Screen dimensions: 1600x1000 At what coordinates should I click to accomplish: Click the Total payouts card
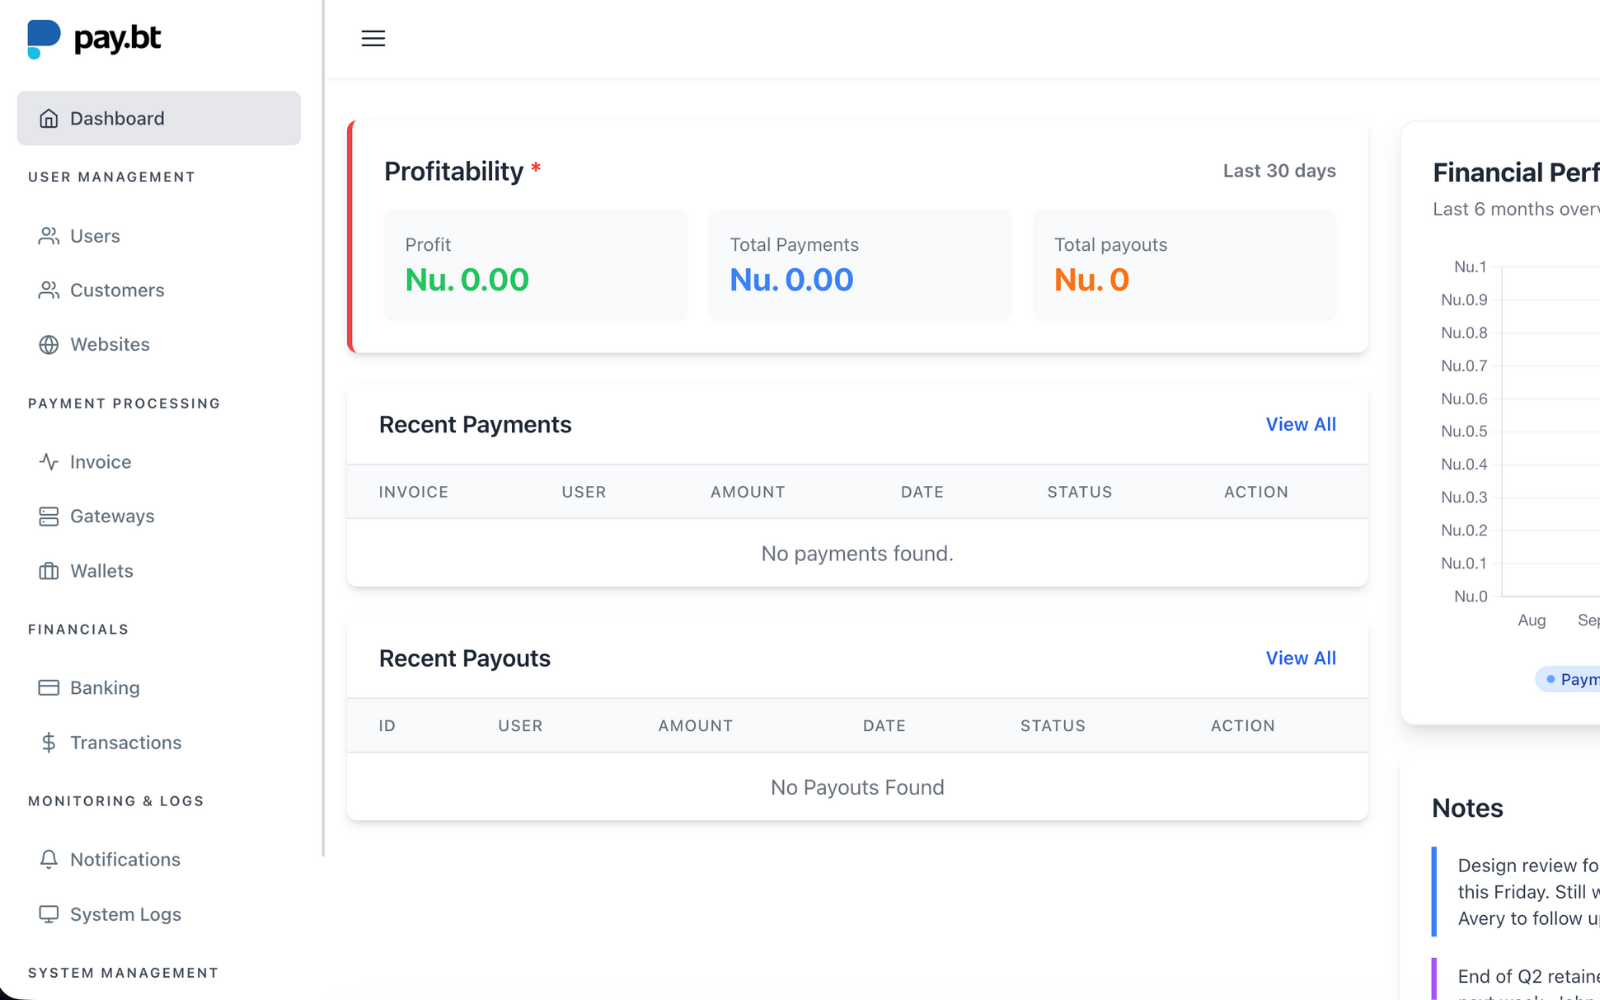coord(1184,266)
